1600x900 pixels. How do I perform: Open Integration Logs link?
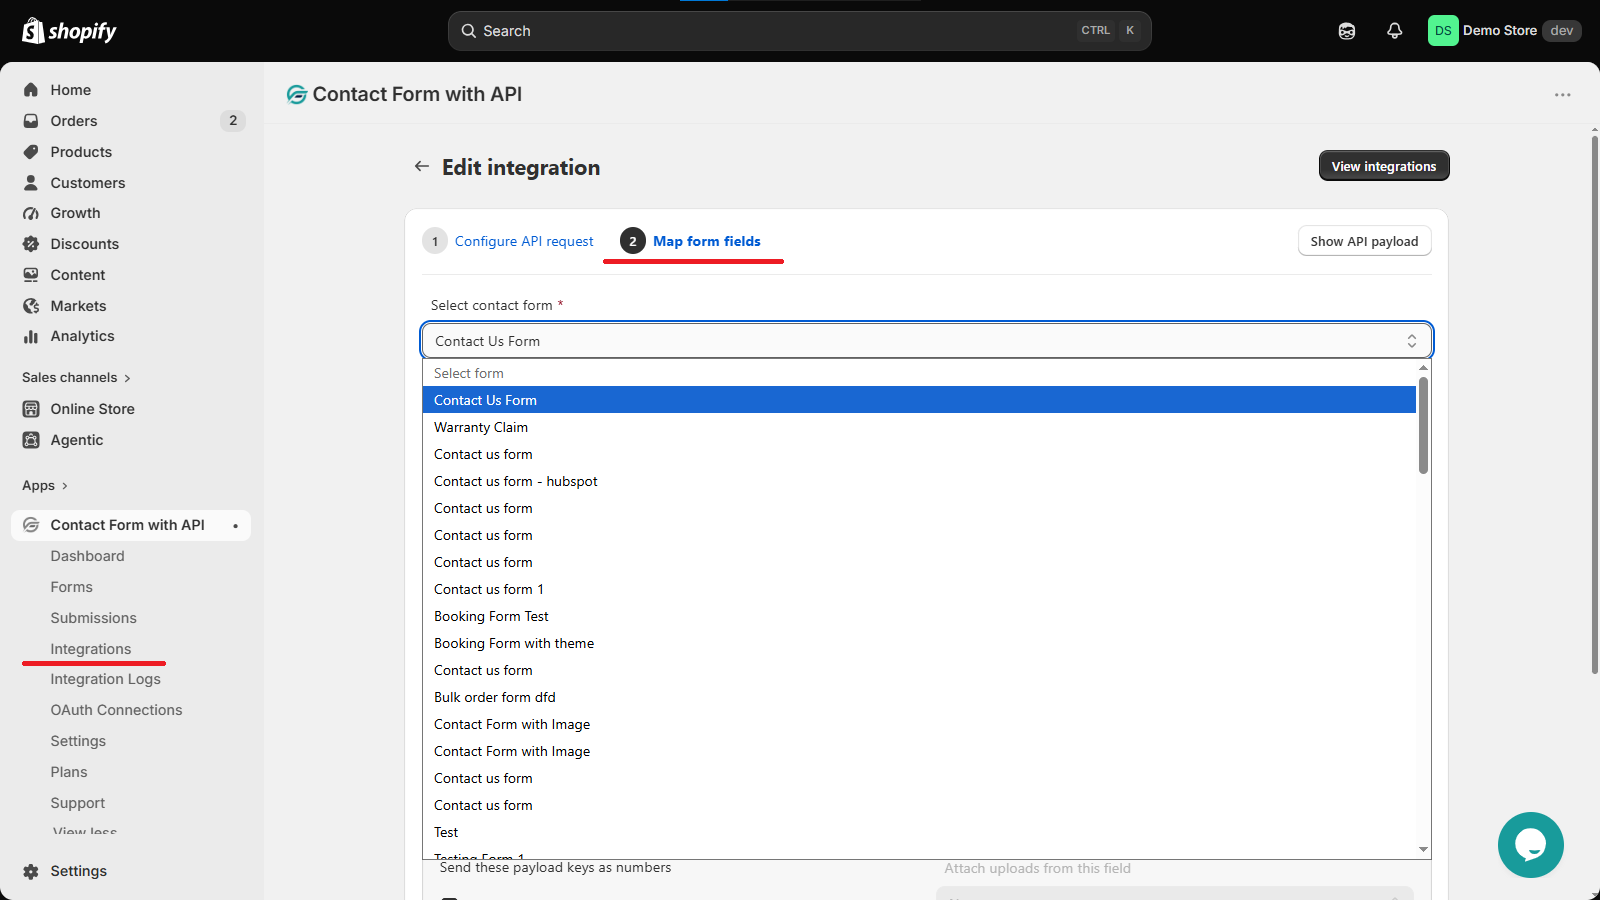point(105,679)
